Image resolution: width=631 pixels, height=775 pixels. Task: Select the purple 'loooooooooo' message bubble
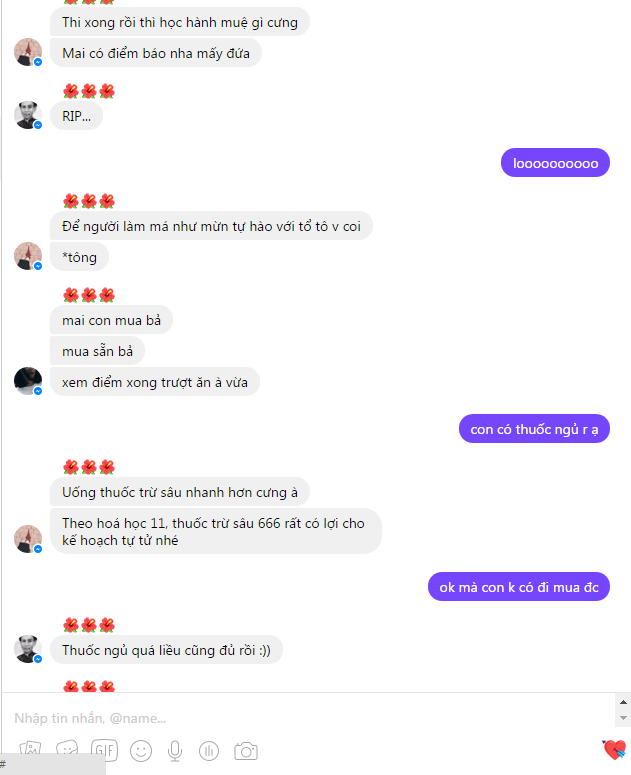(x=555, y=163)
